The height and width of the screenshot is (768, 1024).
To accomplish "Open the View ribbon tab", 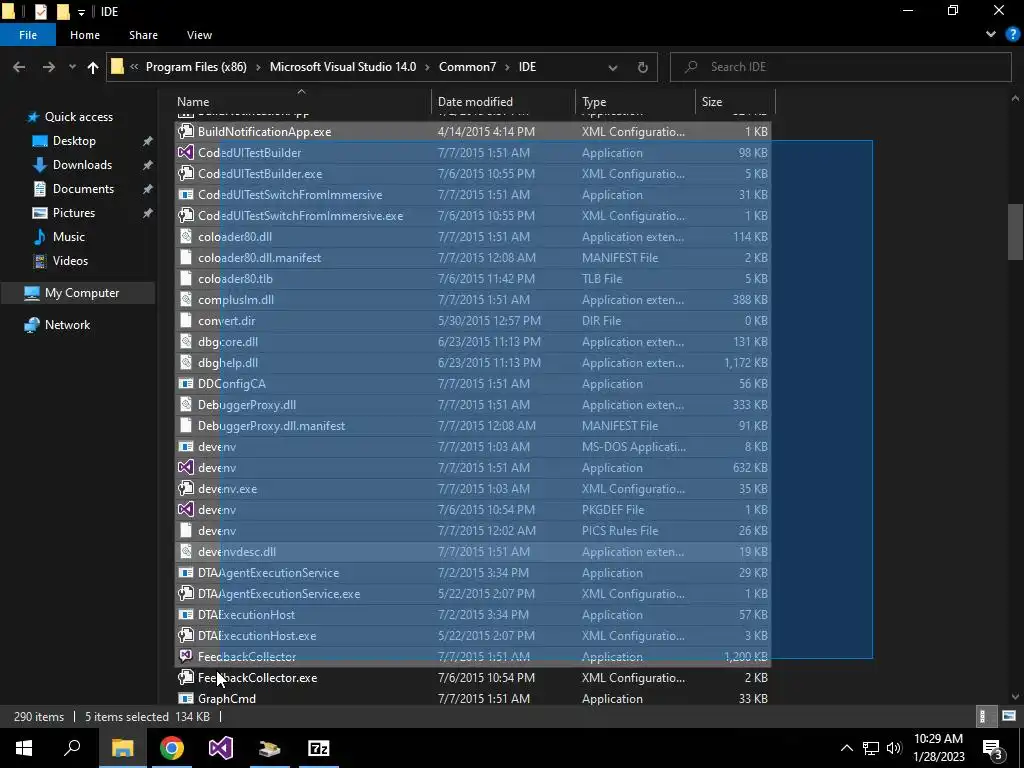I will tap(199, 35).
